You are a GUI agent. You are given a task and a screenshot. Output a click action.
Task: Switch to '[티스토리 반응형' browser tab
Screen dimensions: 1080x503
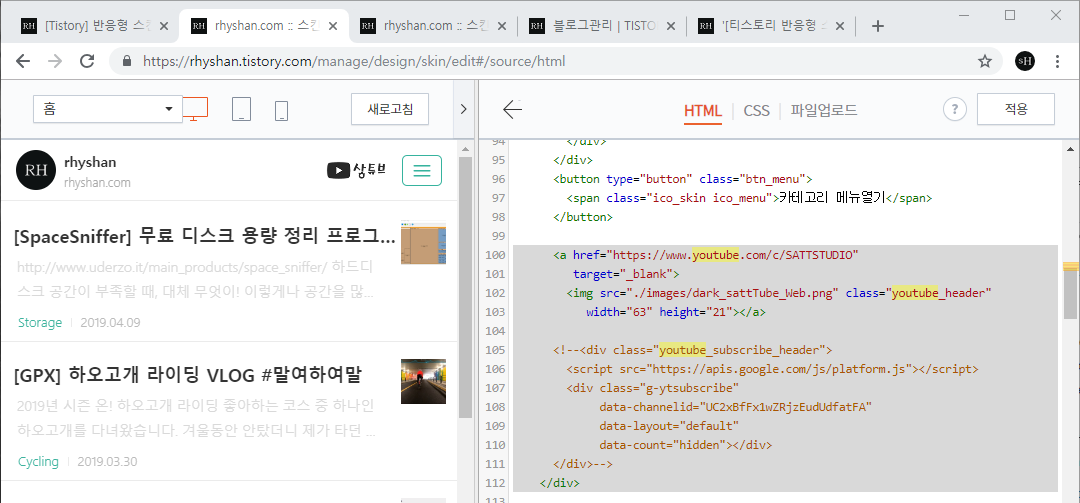click(771, 26)
